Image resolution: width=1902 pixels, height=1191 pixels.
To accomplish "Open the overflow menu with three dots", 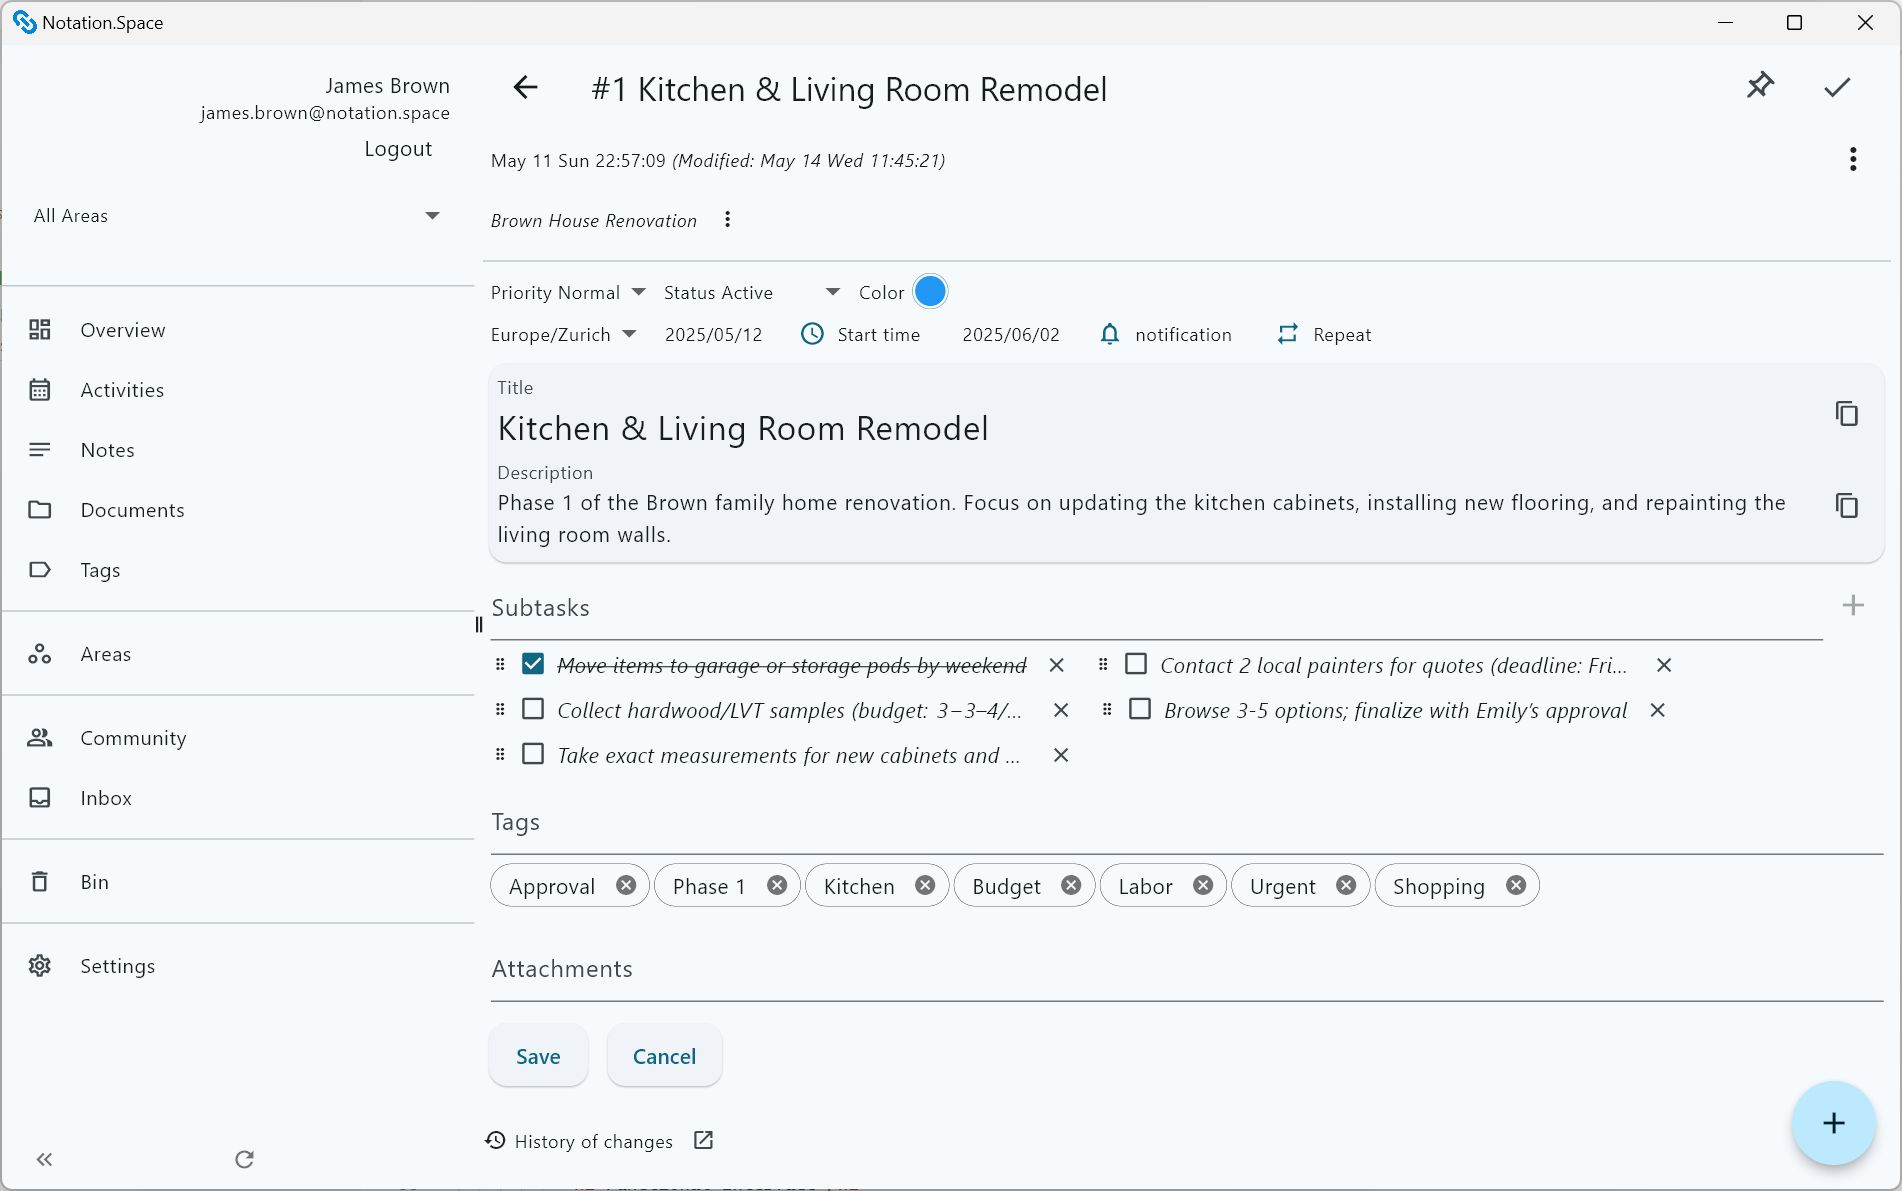I will pyautogui.click(x=1852, y=158).
